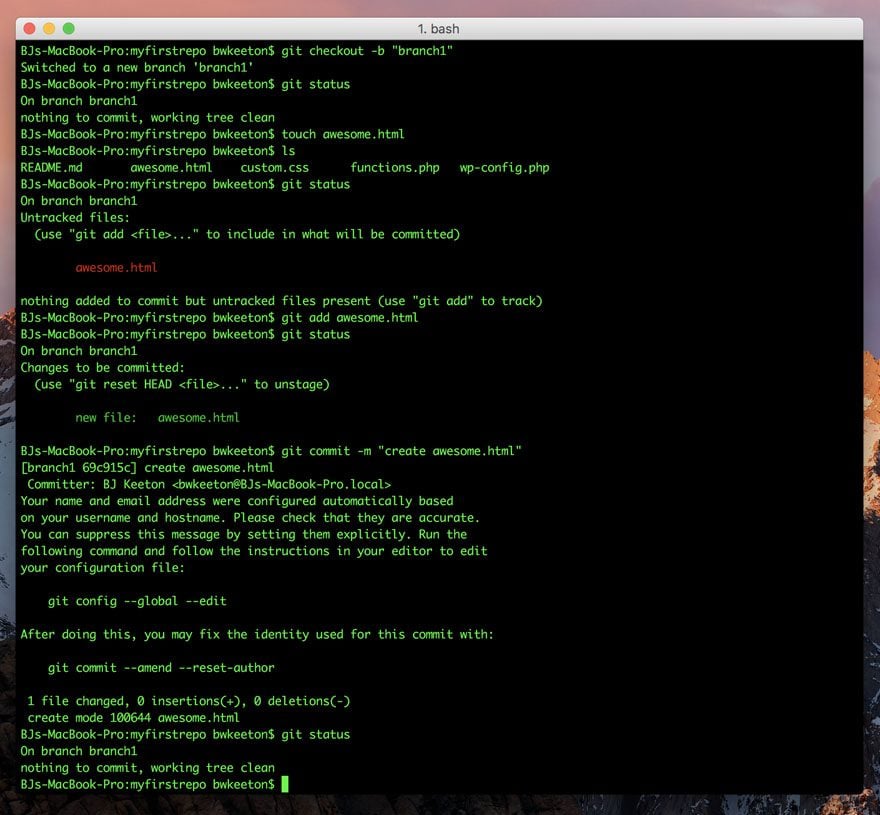Click the red untracked 'awesome.html' filename
This screenshot has height=815, width=880.
click(116, 268)
